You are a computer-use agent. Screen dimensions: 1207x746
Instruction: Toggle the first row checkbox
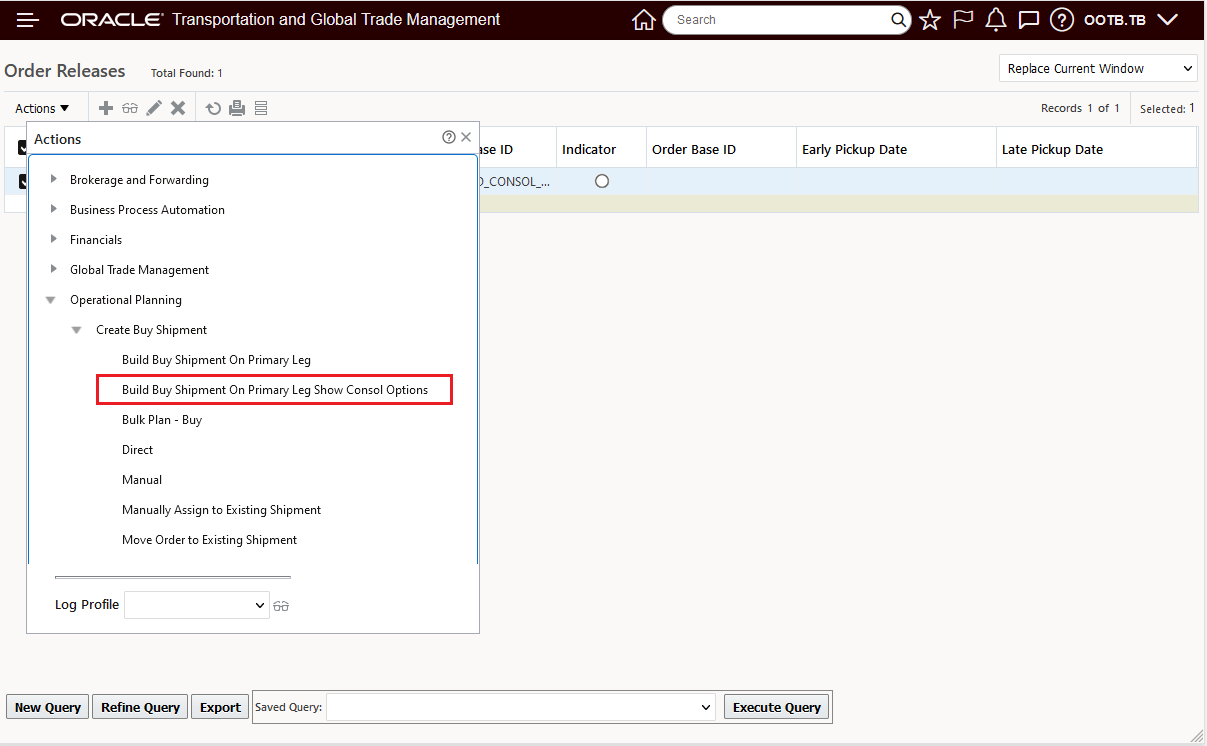[22, 181]
